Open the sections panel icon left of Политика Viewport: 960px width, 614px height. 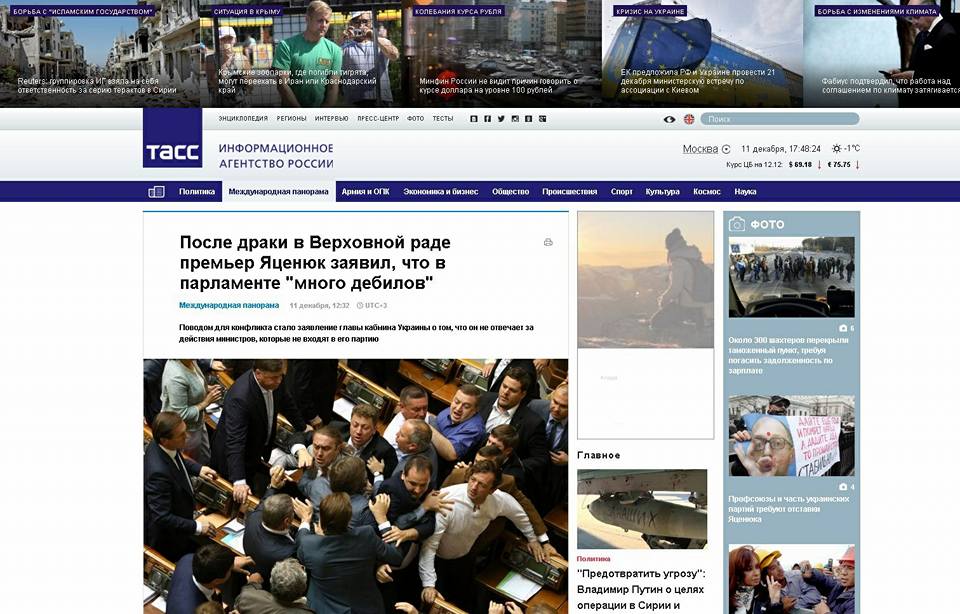157,192
